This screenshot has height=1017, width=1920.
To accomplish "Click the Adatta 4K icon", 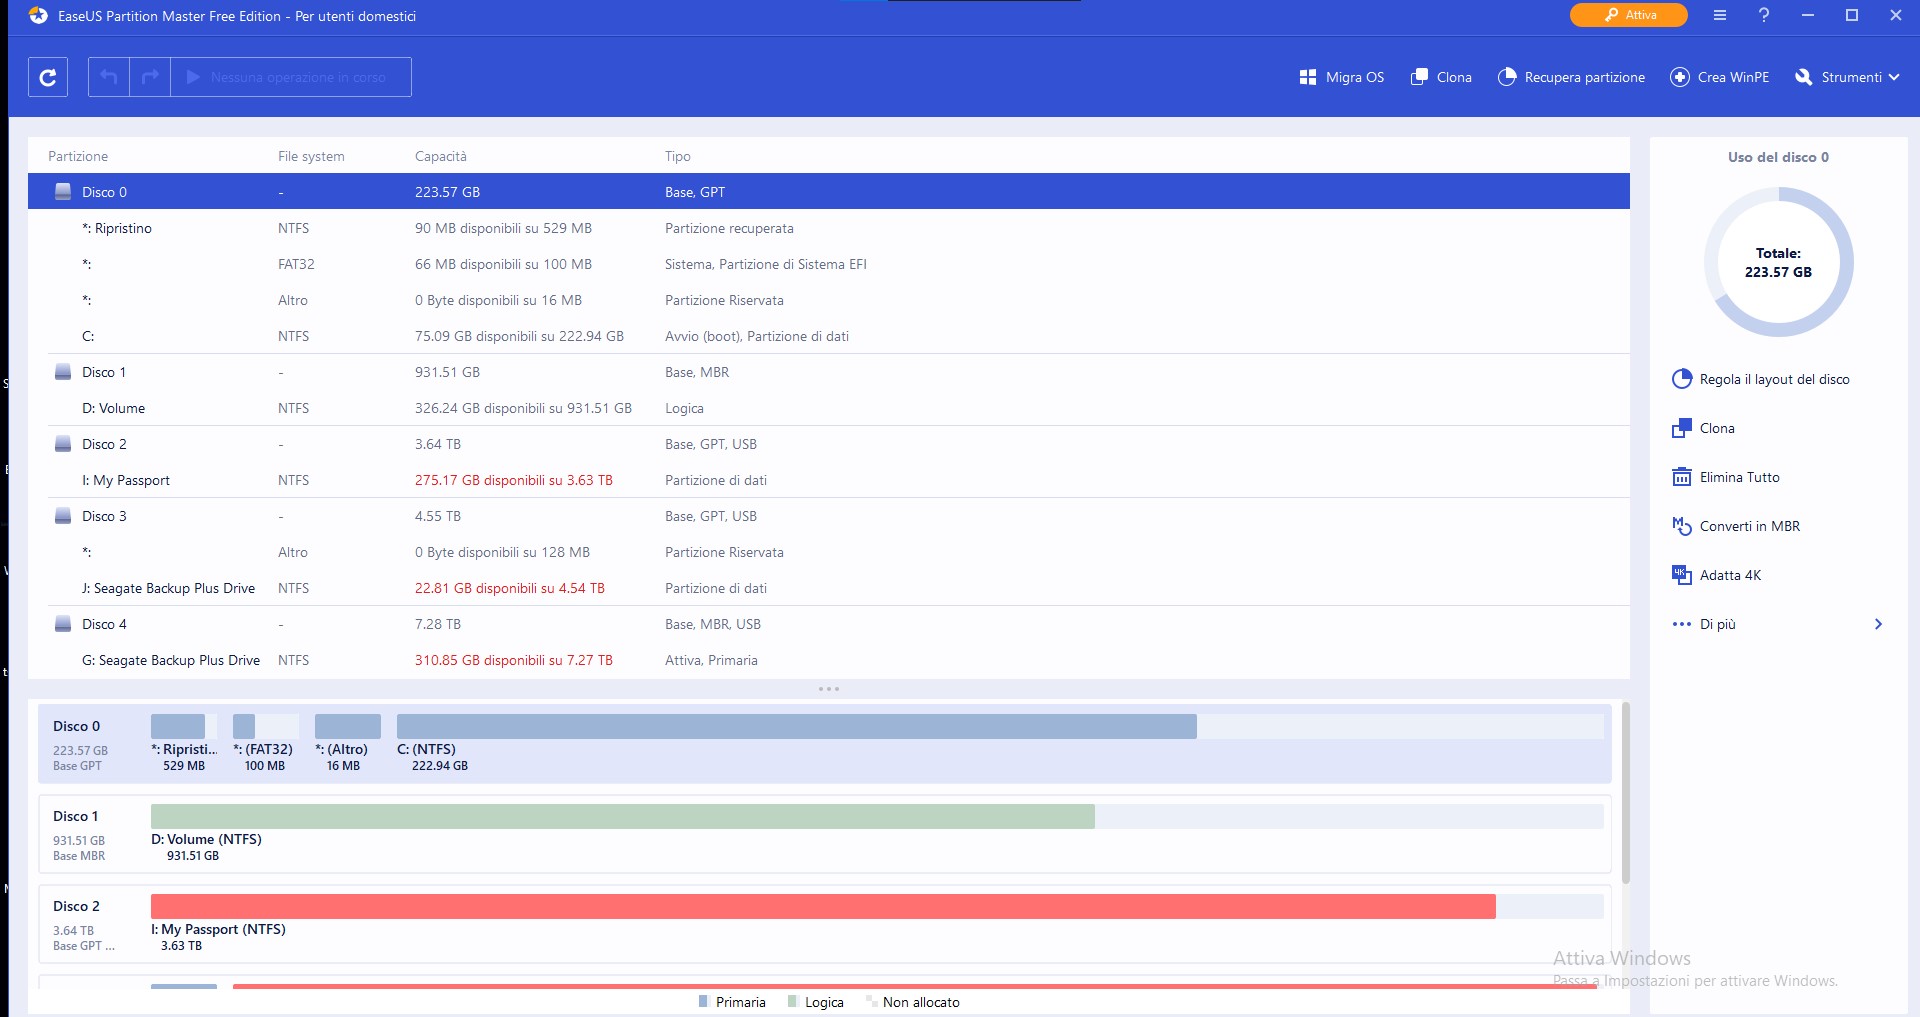I will tap(1682, 575).
